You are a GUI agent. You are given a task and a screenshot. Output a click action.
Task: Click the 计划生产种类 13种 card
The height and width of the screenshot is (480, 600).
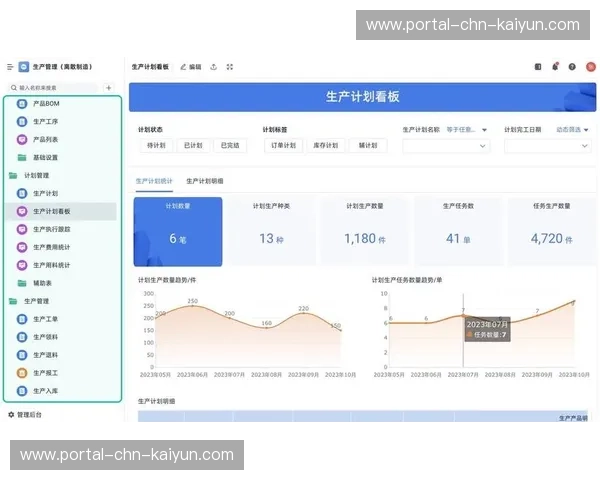271,232
